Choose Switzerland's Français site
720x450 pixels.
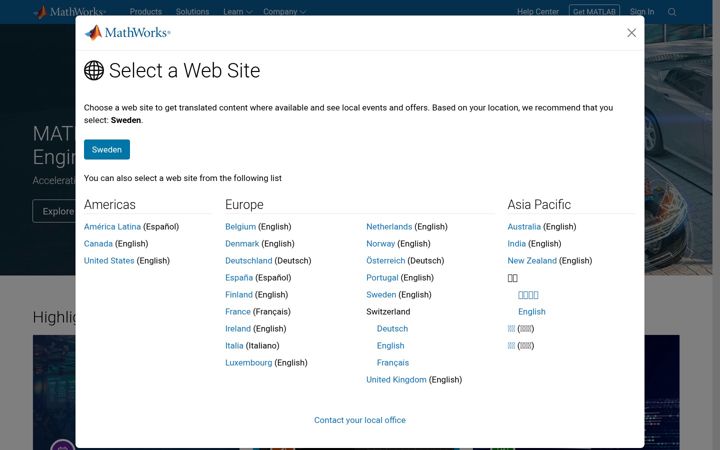[393, 363]
